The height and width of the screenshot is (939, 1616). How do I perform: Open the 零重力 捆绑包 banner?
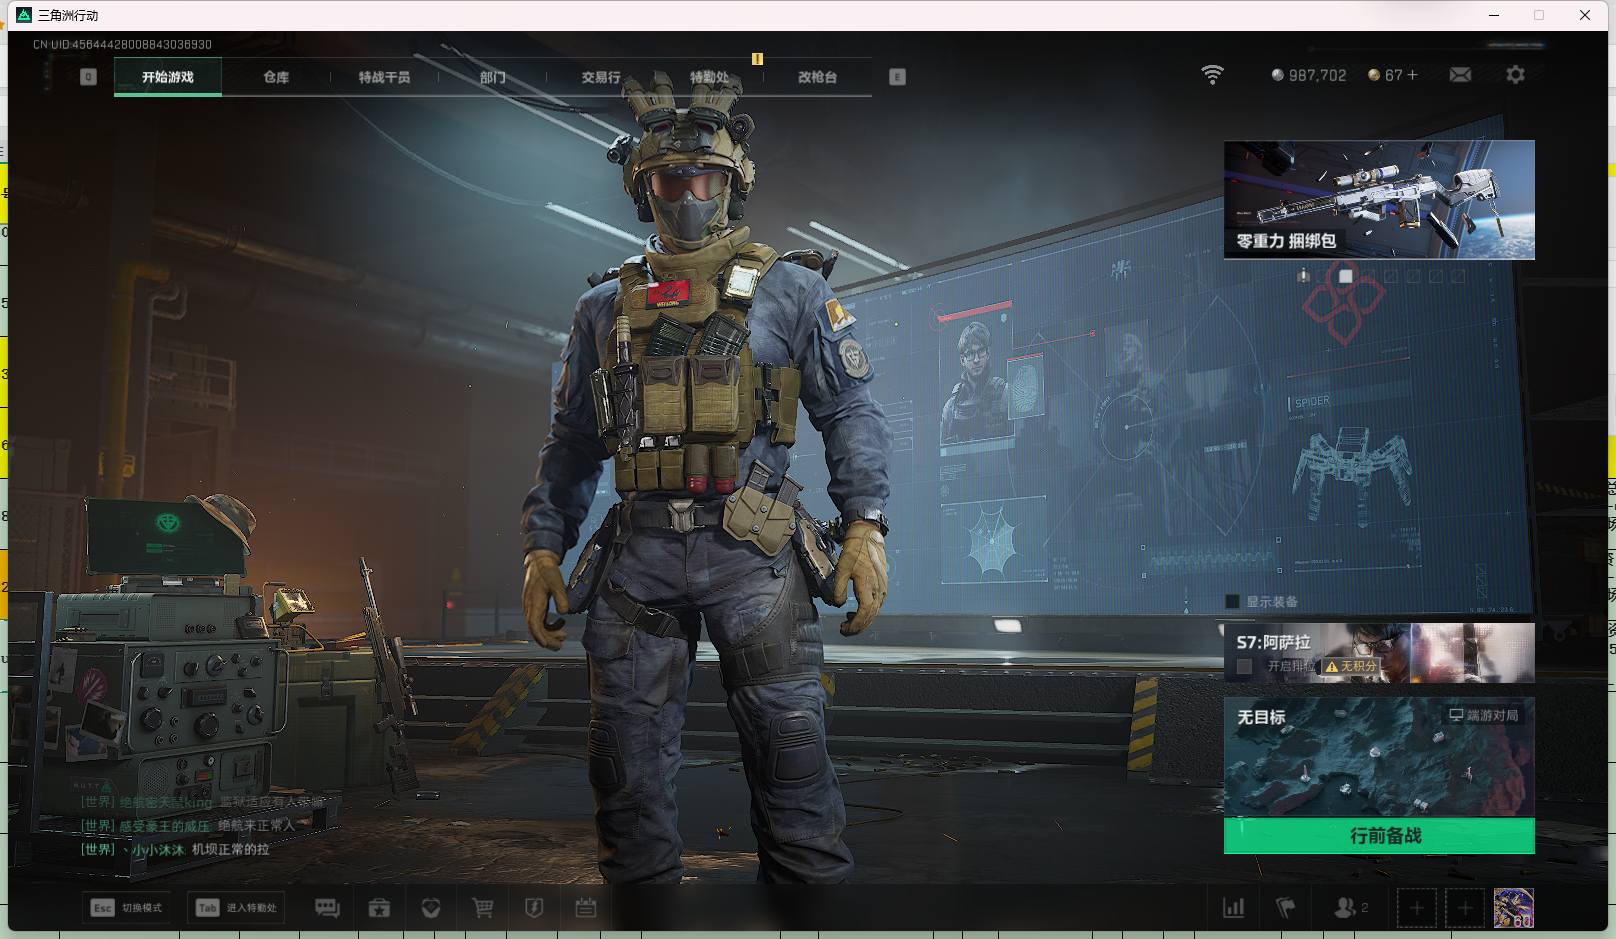click(1379, 200)
